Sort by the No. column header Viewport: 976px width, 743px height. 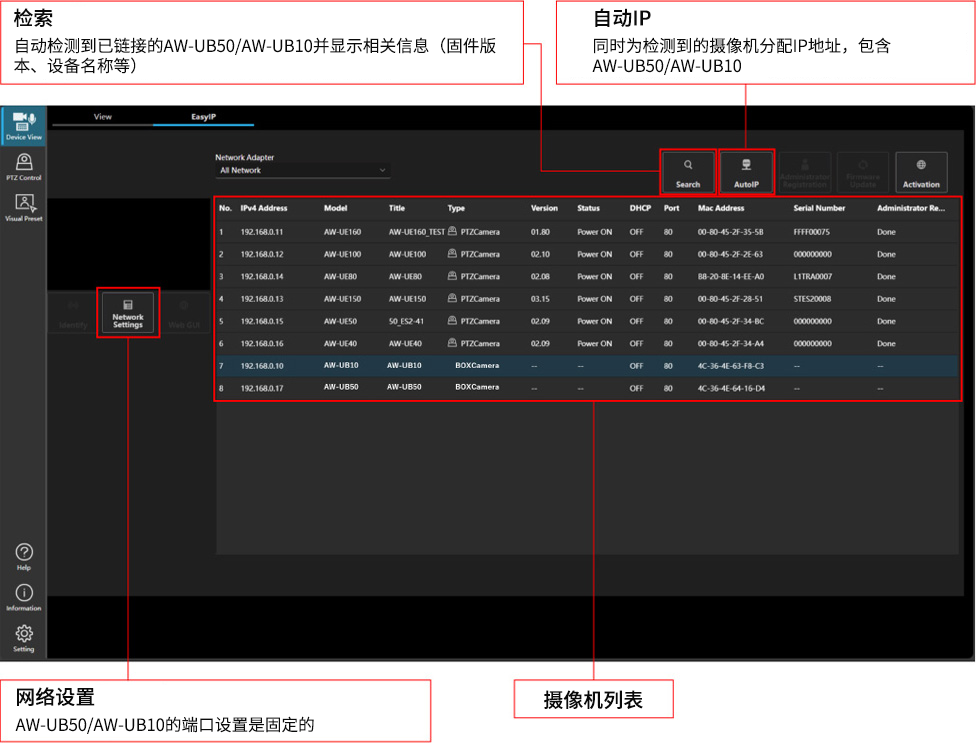point(225,208)
